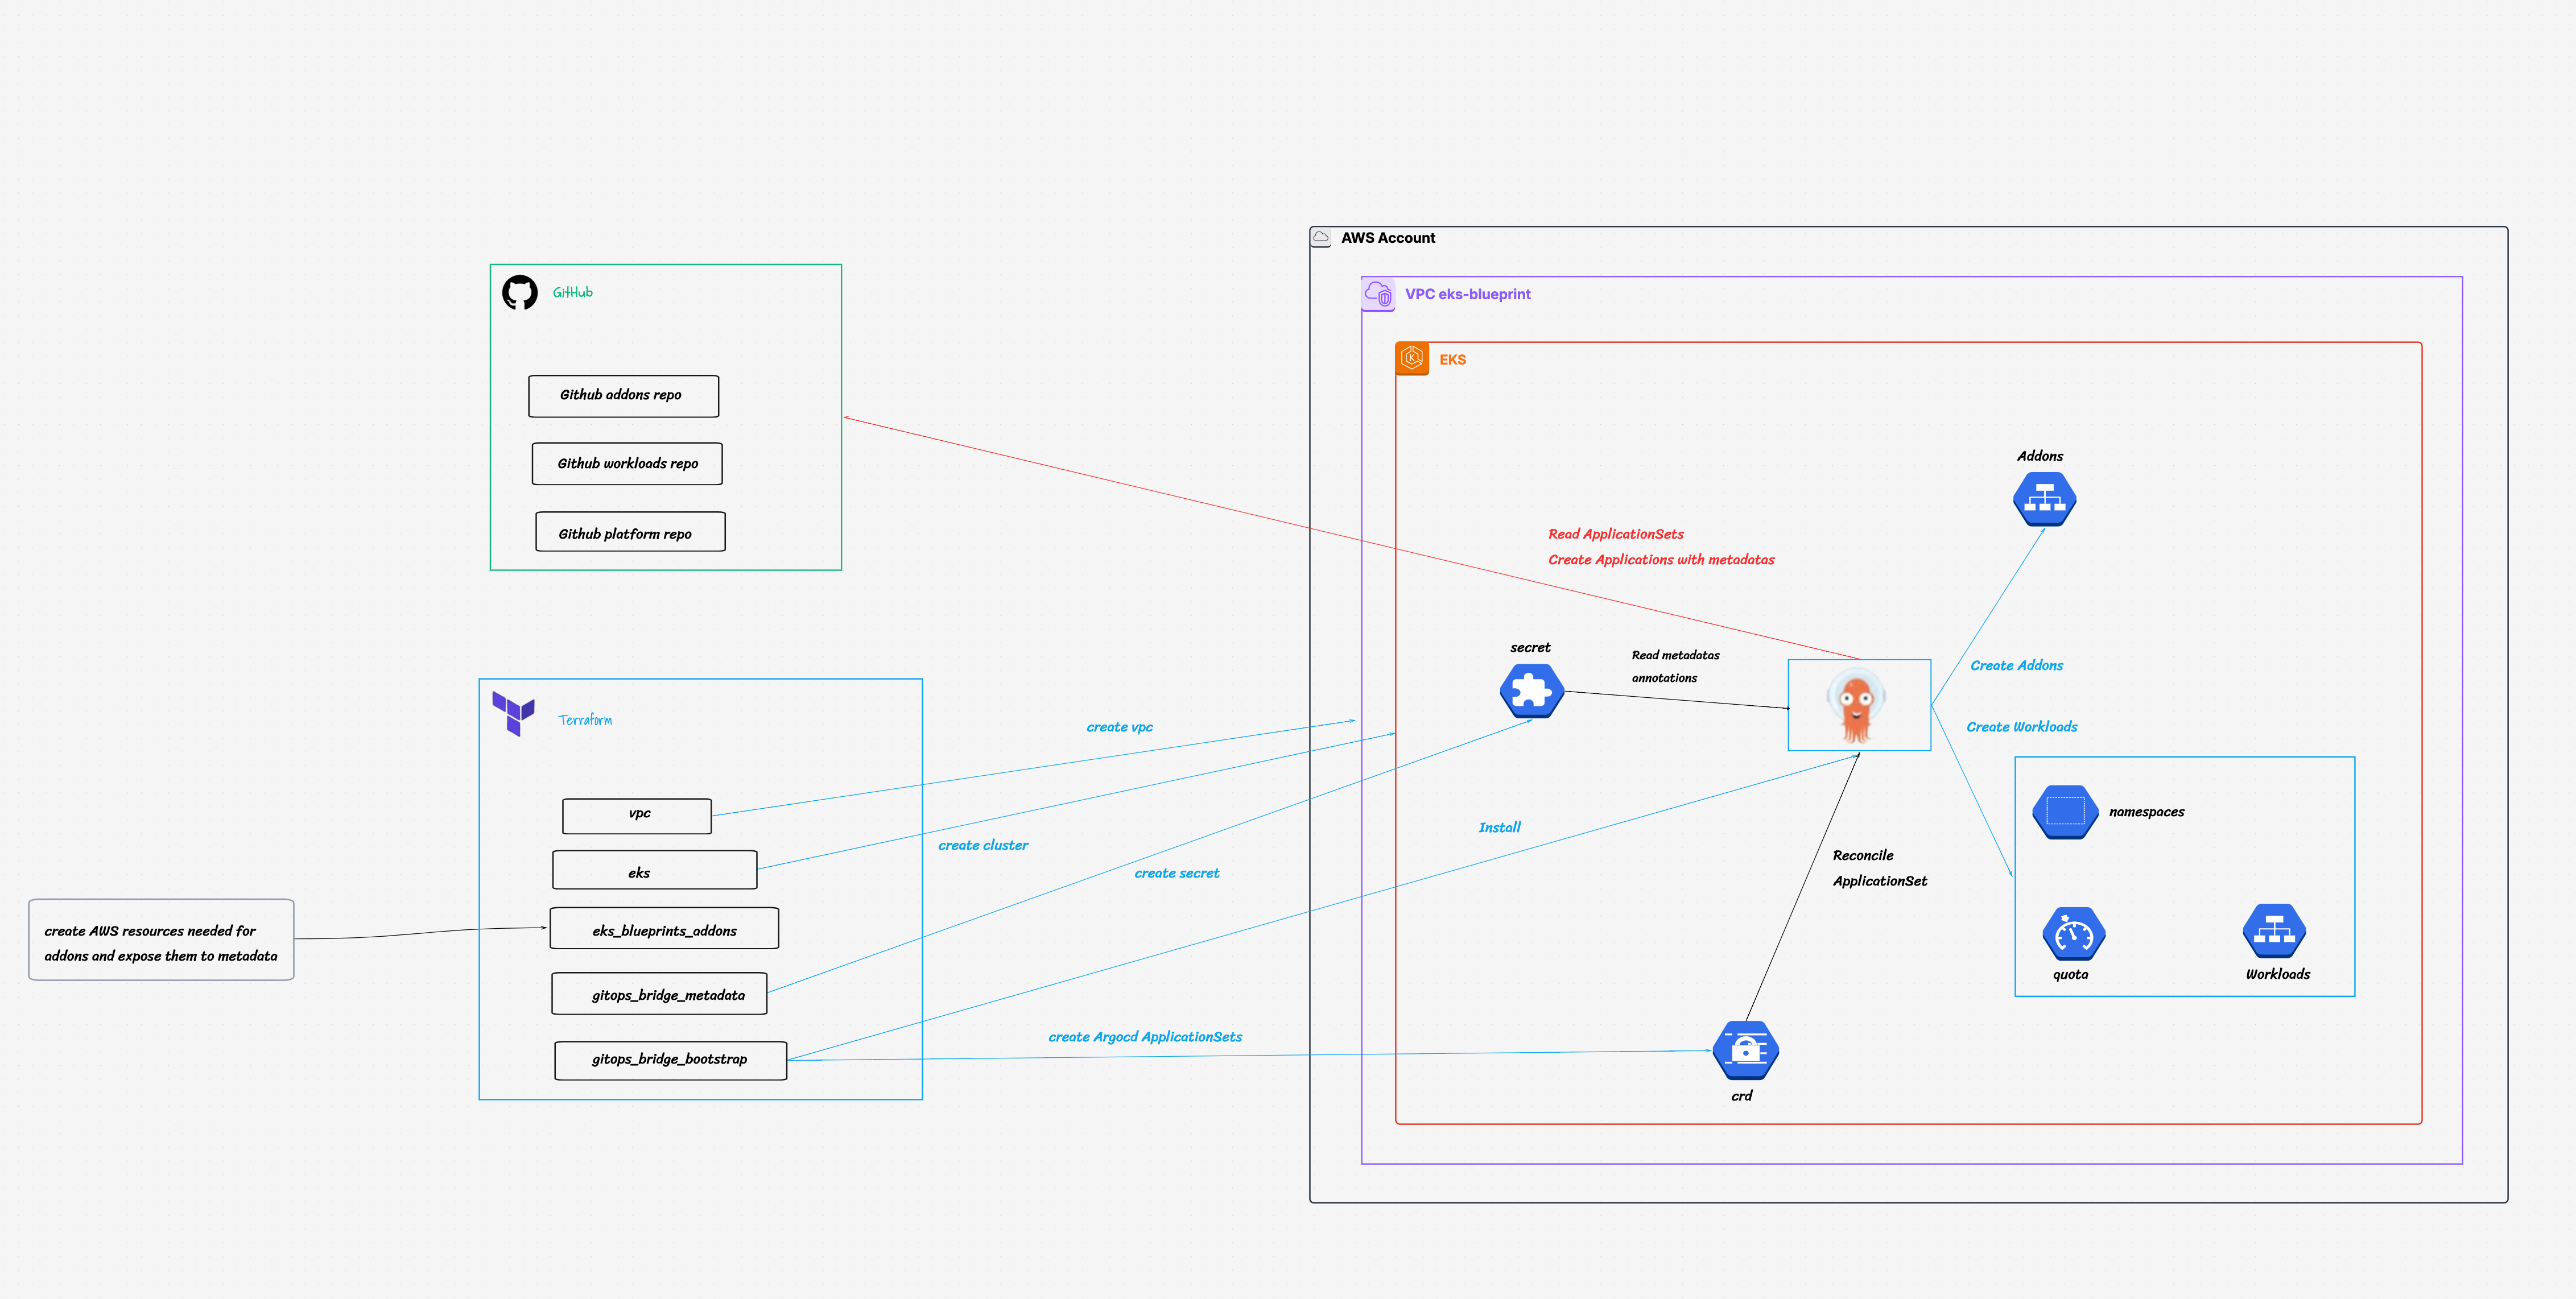Click the Github addons repo box
Screen dimensions: 2576x1299
[x=623, y=396]
